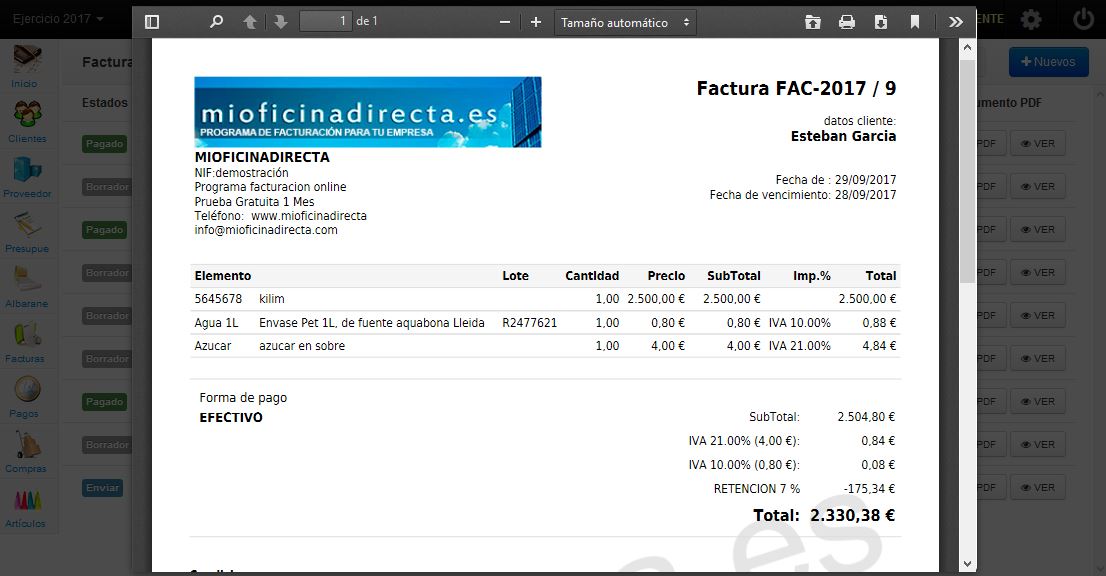Screen dimensions: 1106x576
Task: Click the bookmark current view icon
Action: tap(915, 22)
